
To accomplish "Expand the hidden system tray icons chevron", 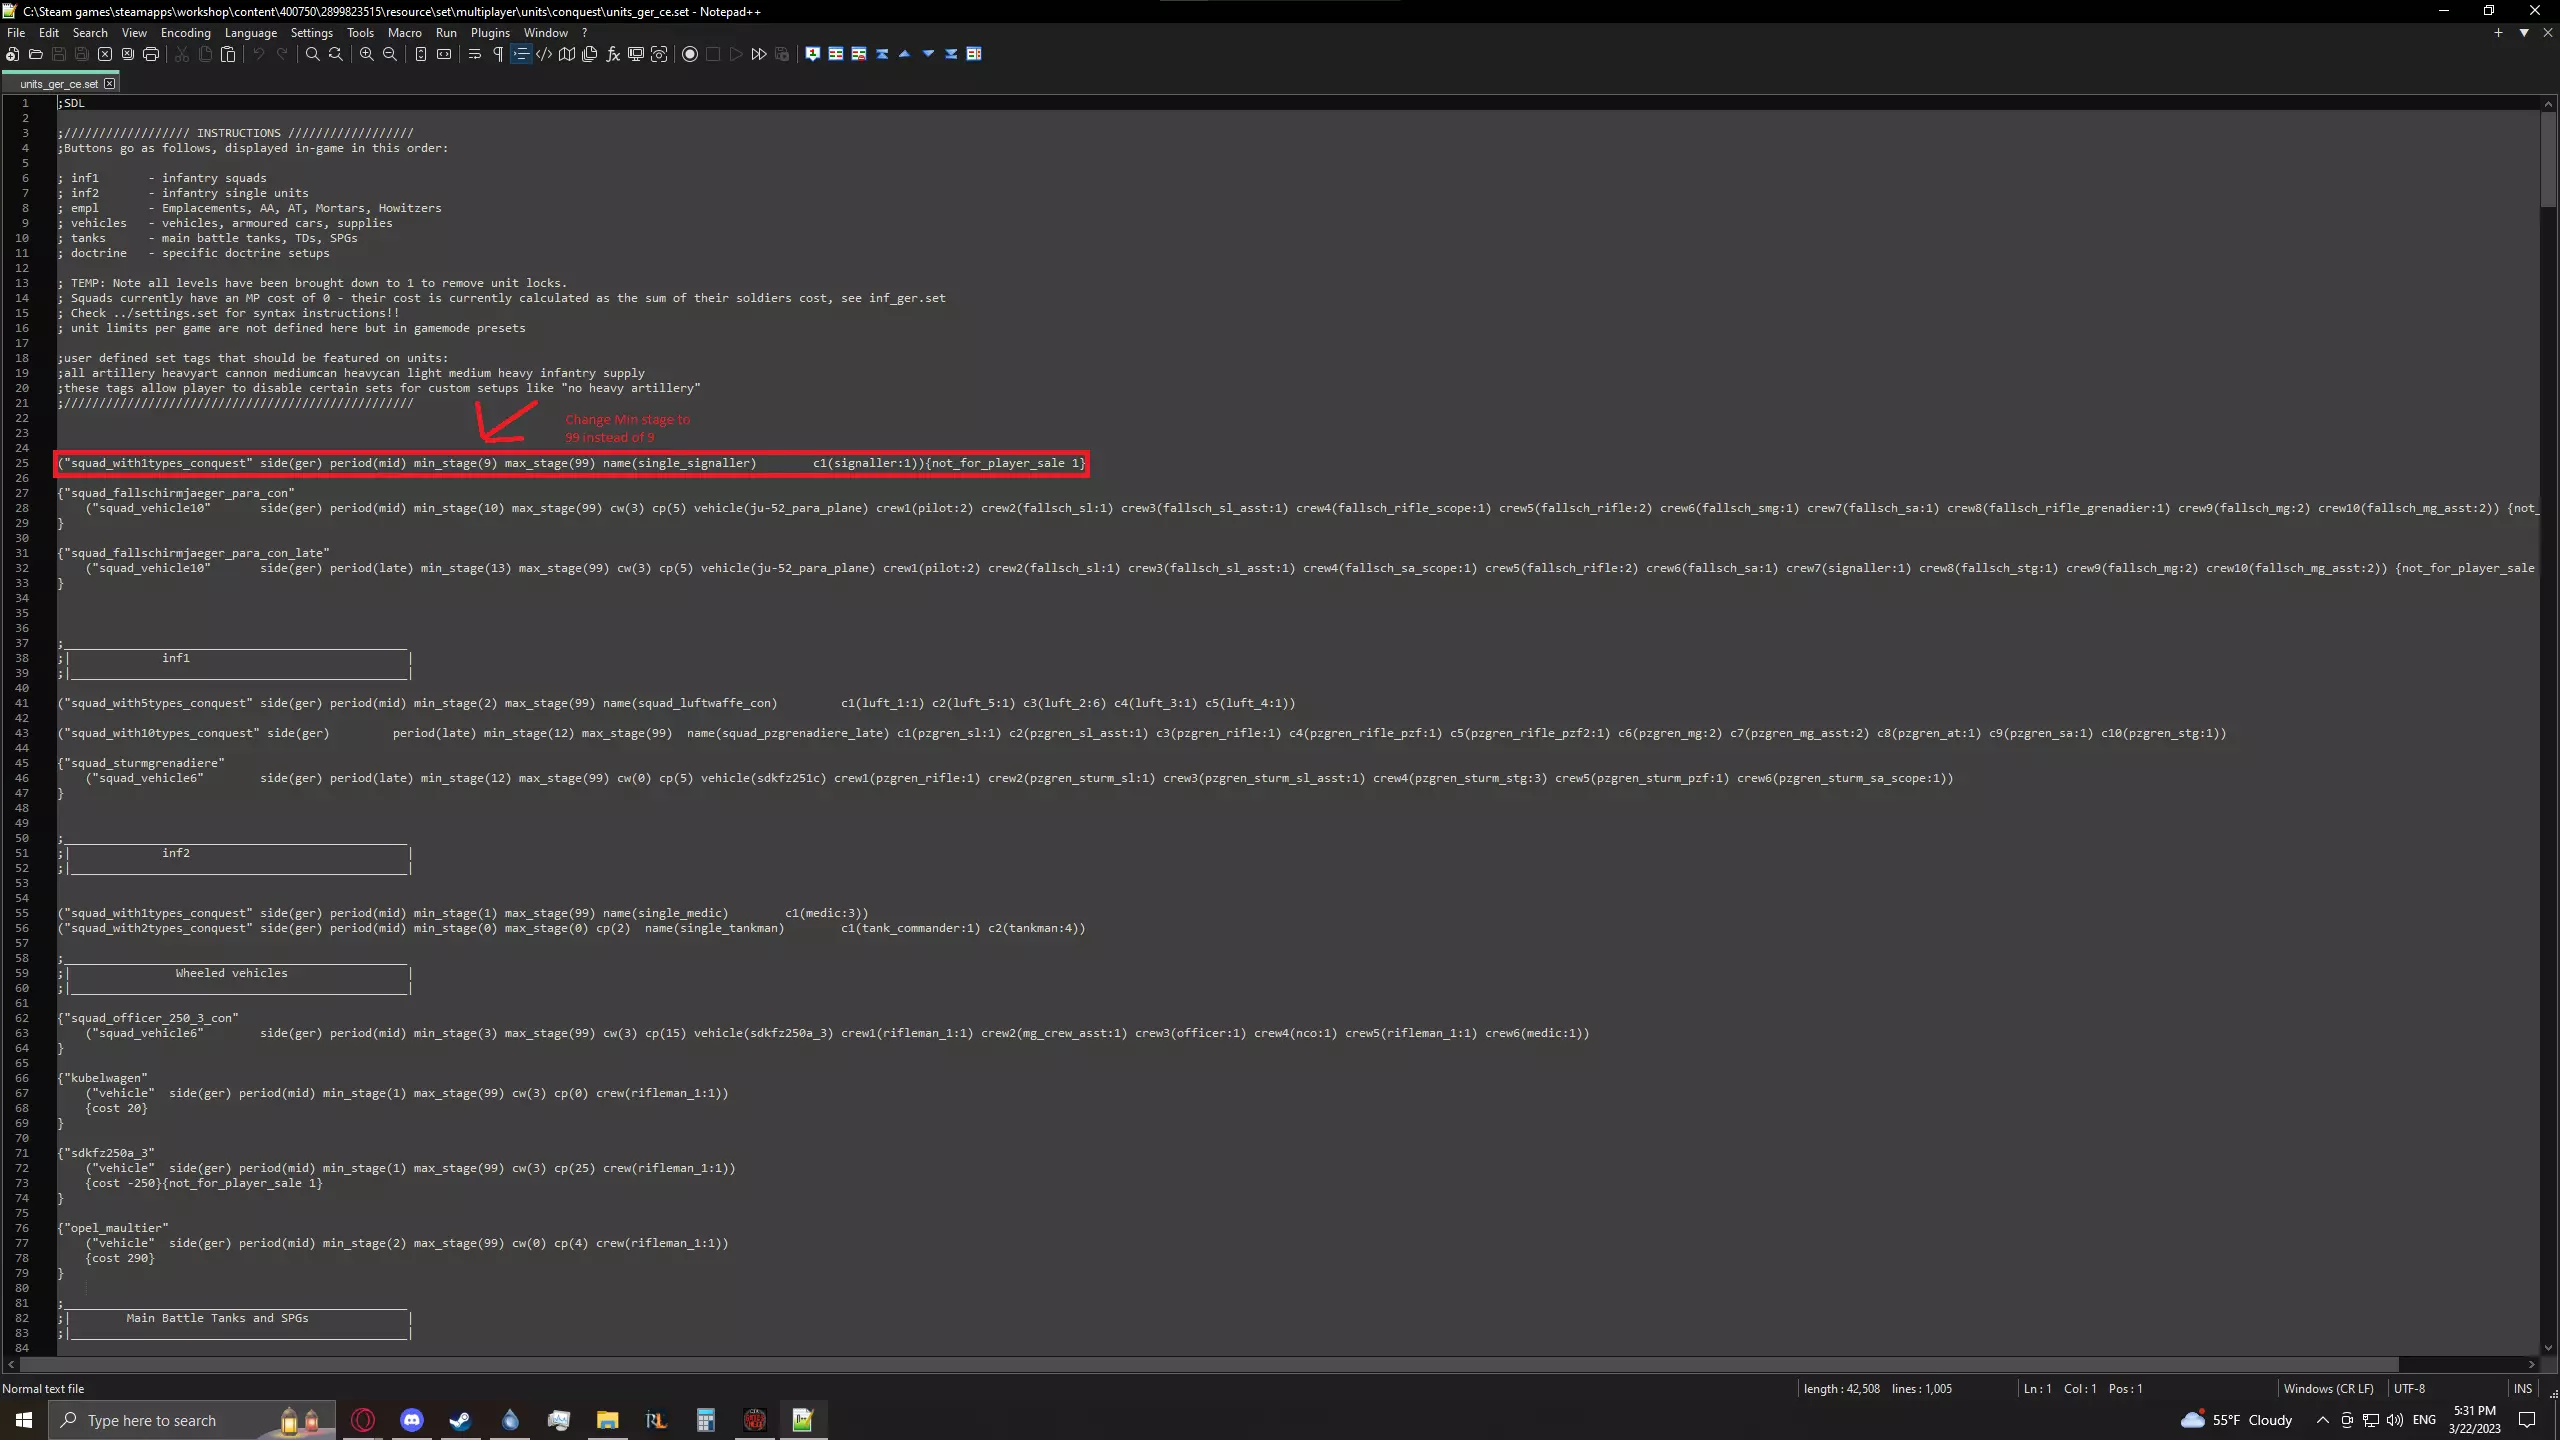I will click(x=2323, y=1420).
